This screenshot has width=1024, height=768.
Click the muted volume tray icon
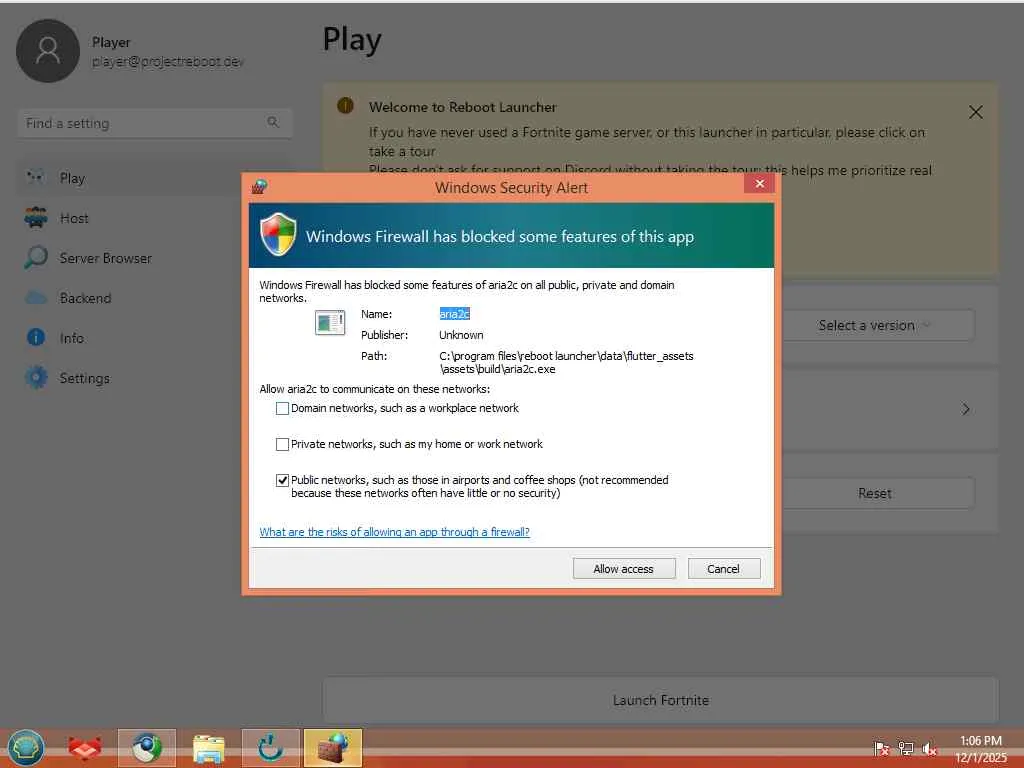[929, 748]
